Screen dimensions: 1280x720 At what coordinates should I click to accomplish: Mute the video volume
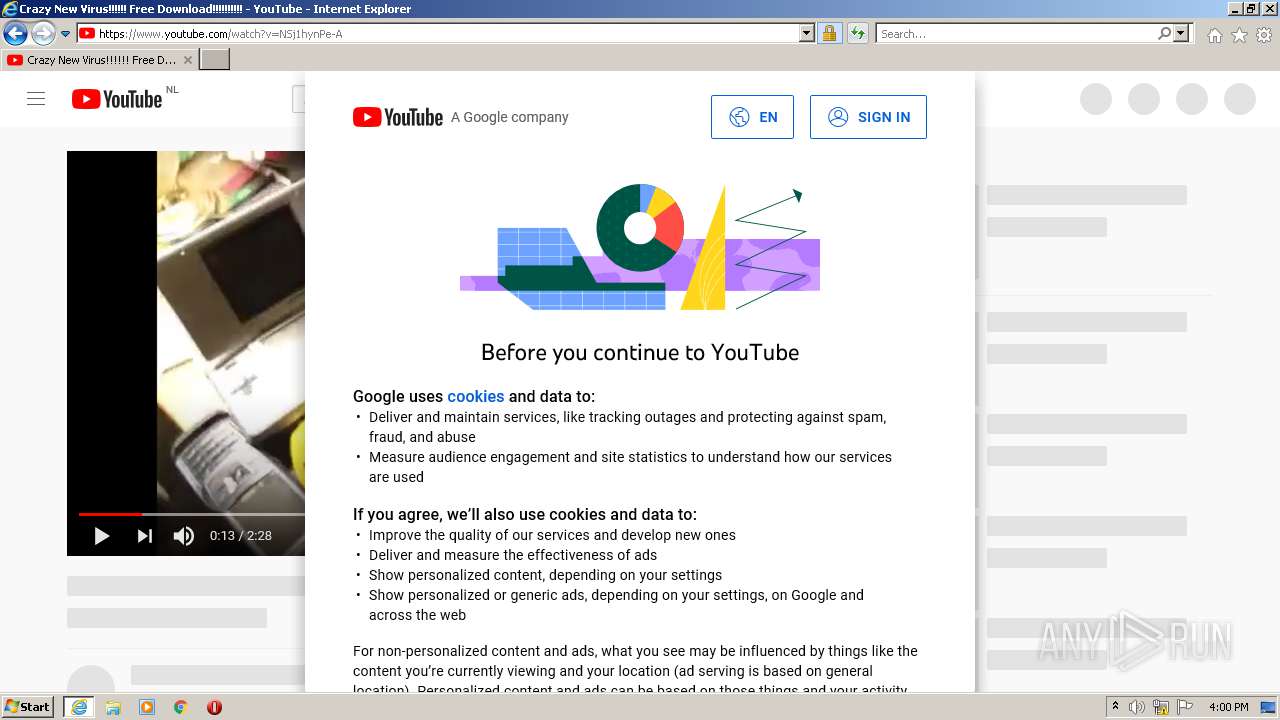[x=183, y=536]
